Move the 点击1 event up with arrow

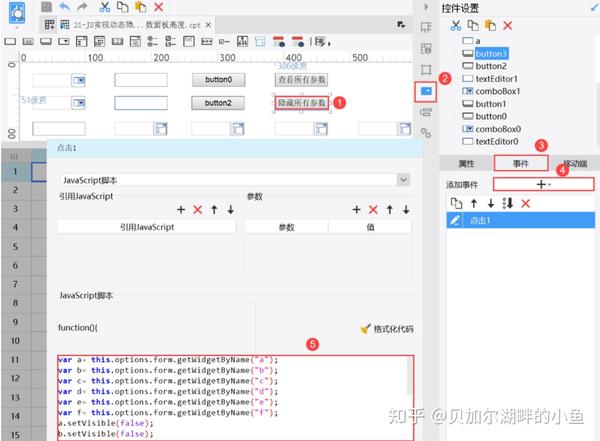(x=474, y=204)
